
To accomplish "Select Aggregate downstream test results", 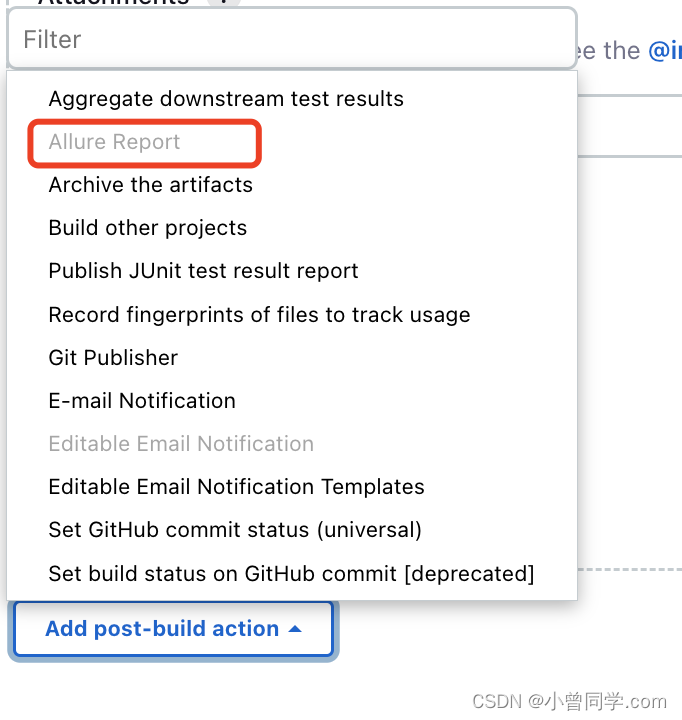I will pyautogui.click(x=226, y=99).
